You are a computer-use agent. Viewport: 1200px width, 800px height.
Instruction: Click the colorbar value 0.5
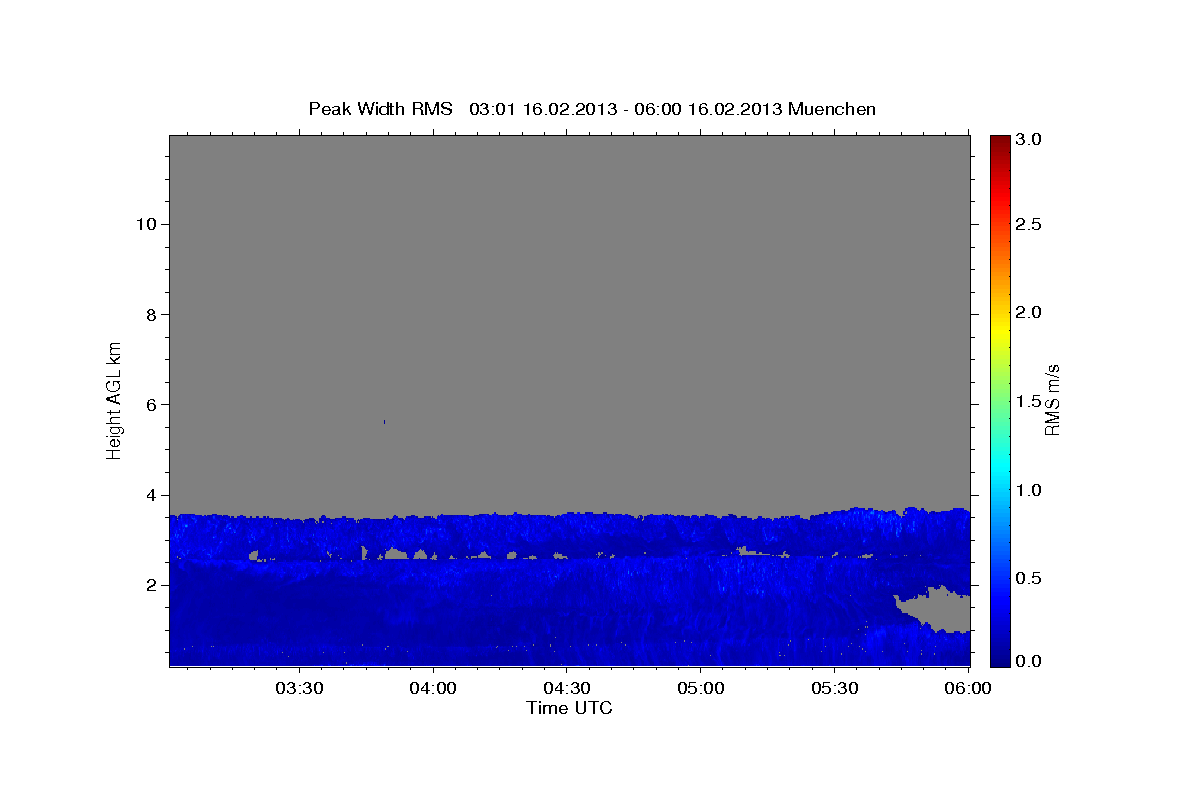[1030, 578]
